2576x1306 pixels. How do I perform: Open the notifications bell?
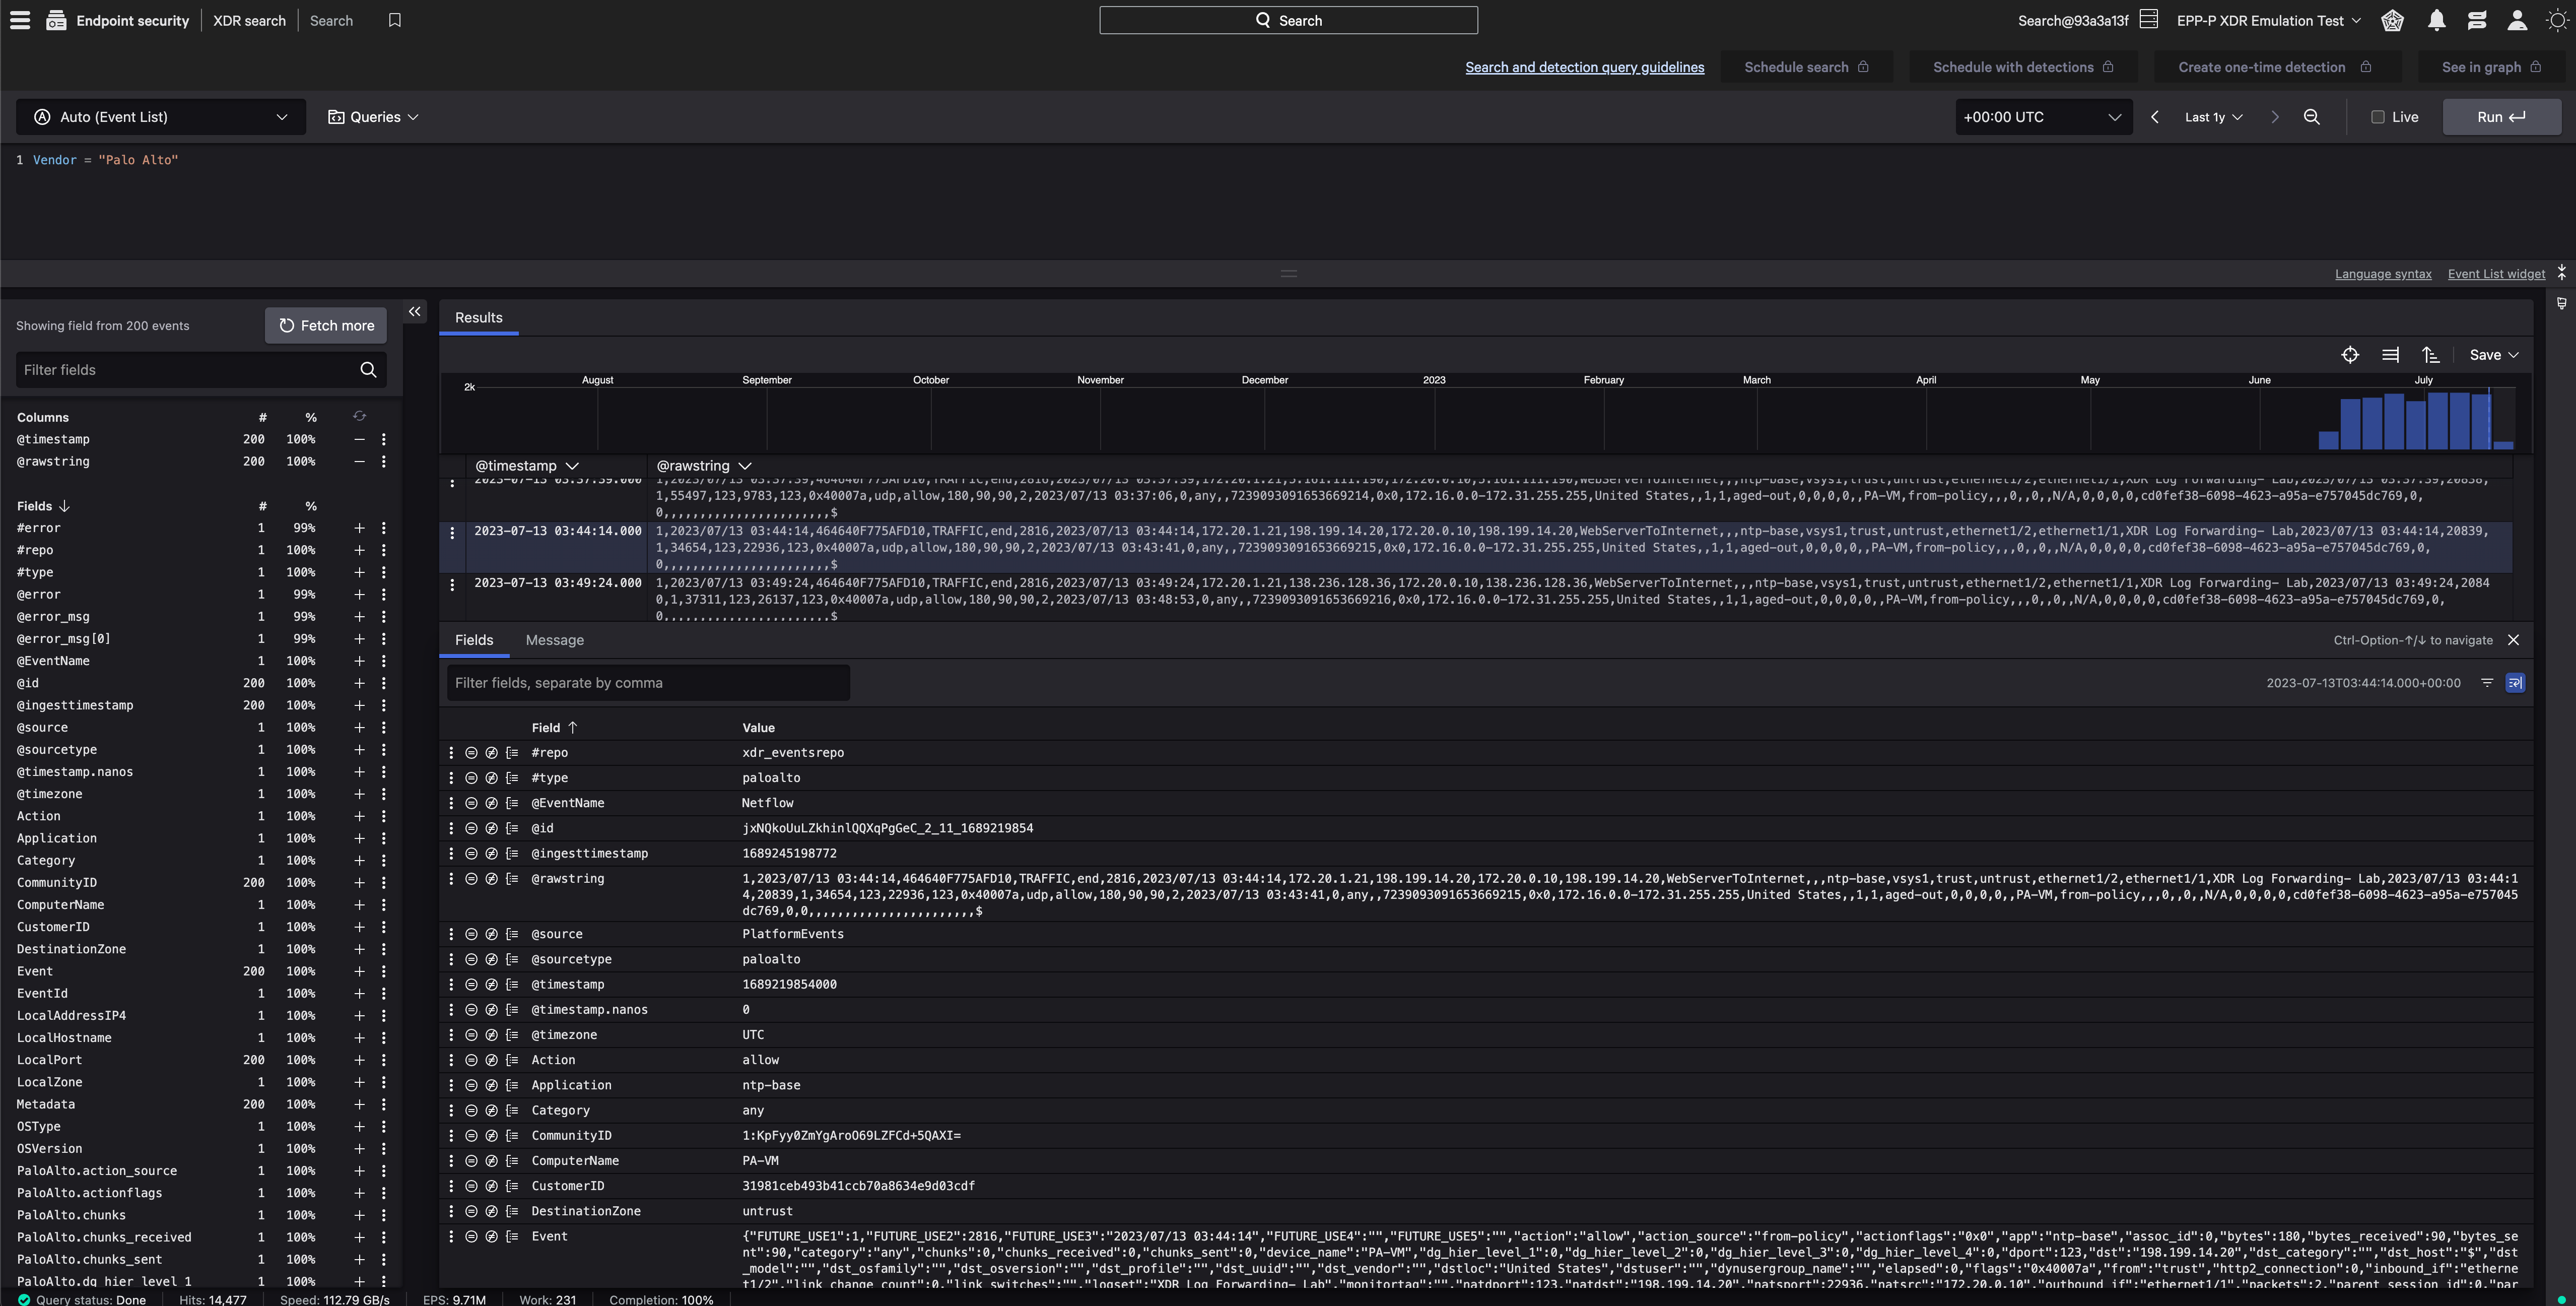[x=2436, y=20]
